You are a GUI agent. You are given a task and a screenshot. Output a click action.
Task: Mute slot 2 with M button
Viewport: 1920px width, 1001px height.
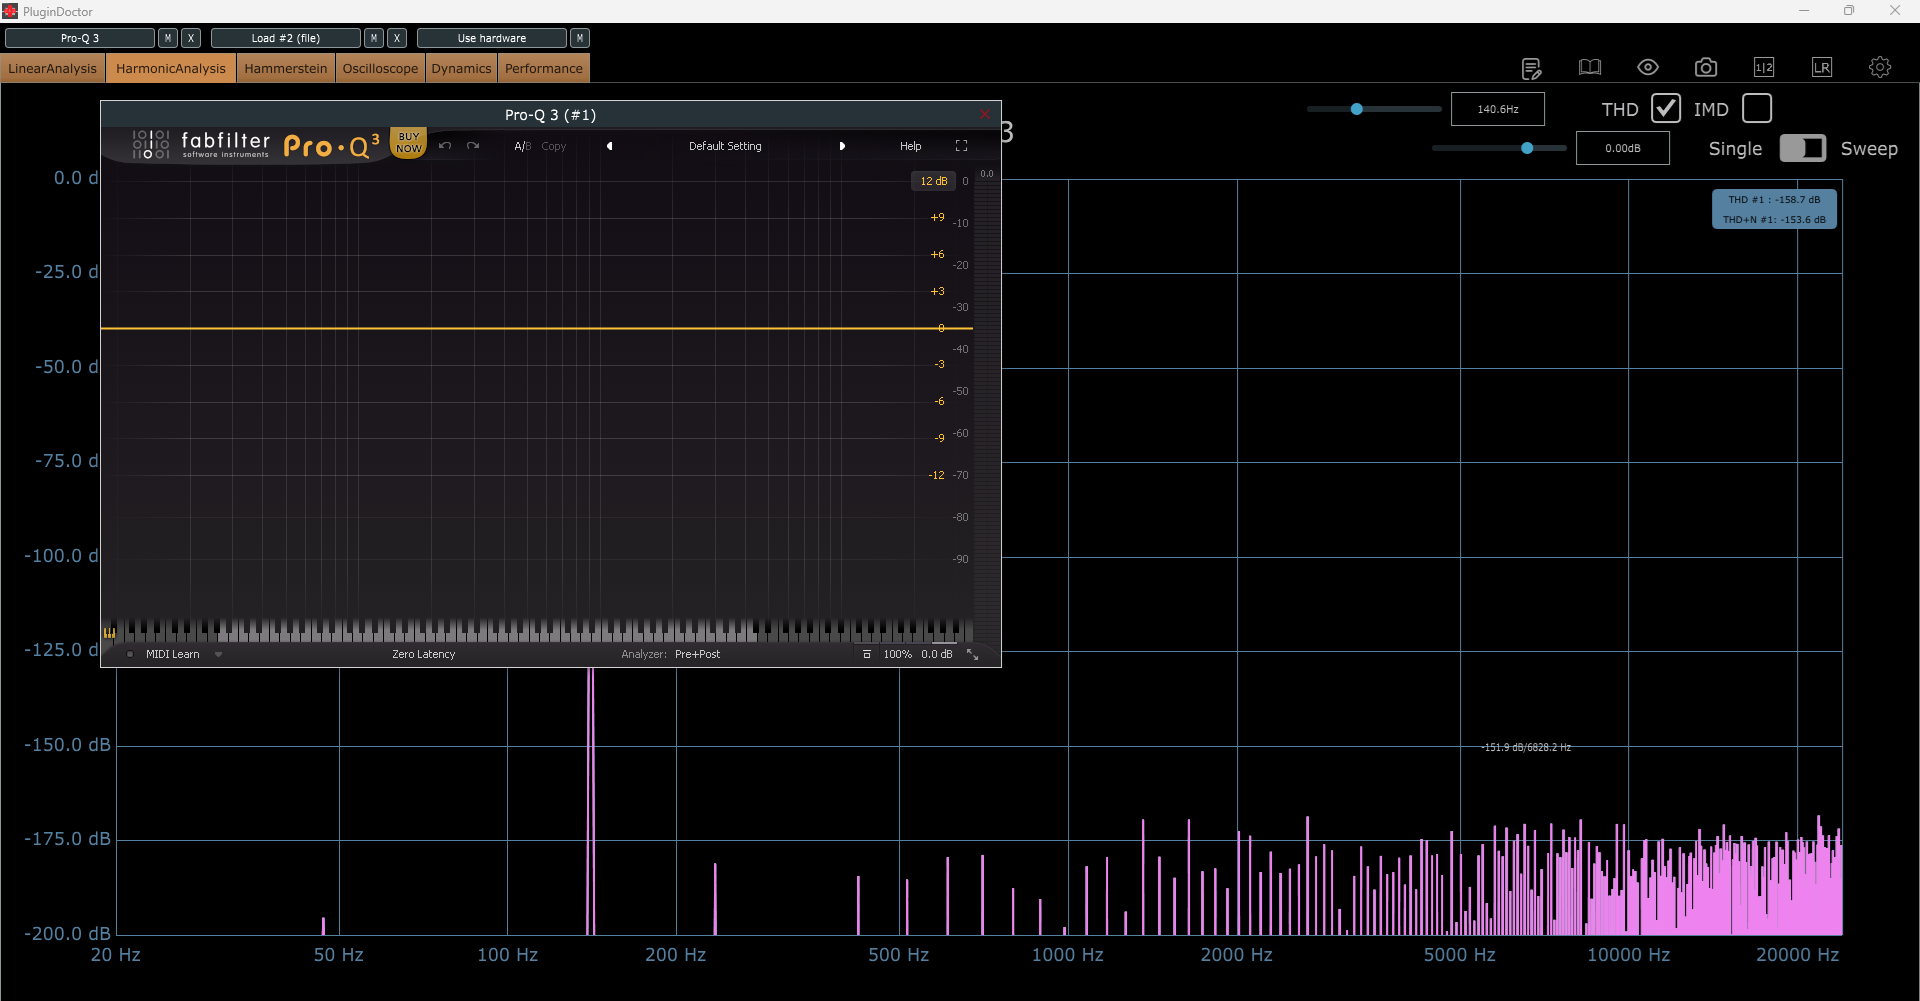click(374, 38)
